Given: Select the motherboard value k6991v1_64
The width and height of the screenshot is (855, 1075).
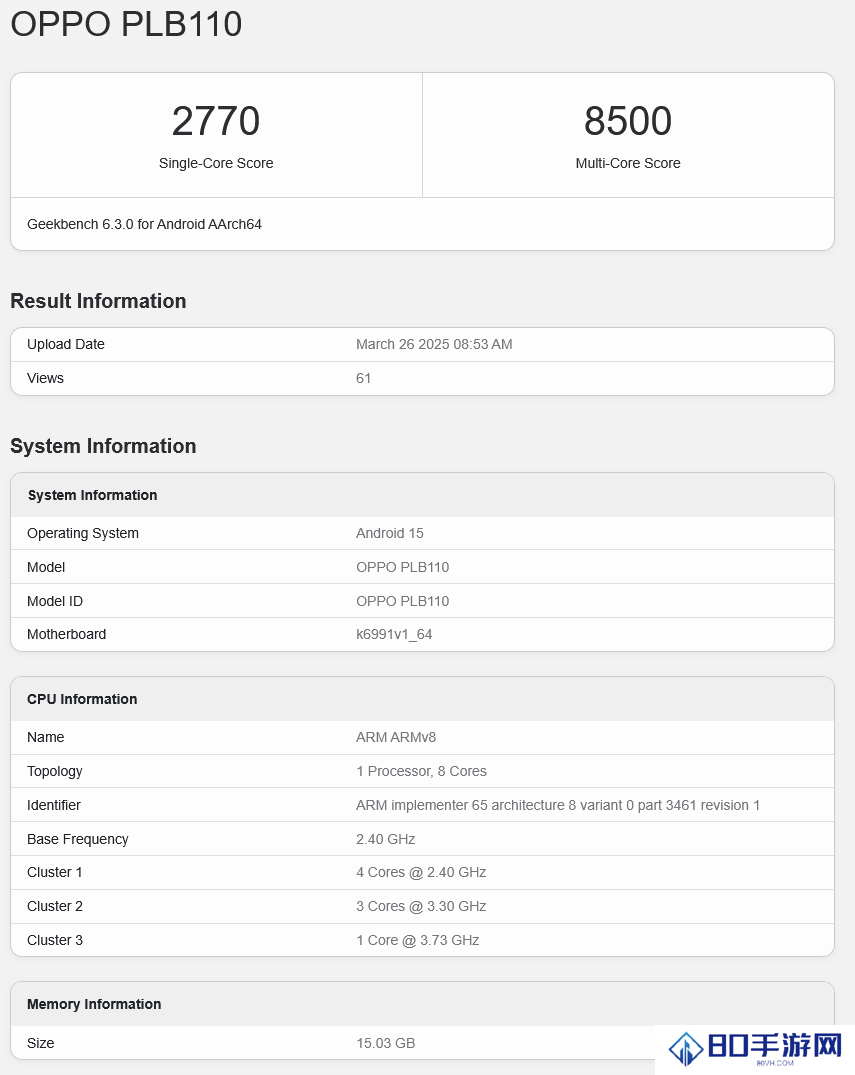Looking at the screenshot, I should pyautogui.click(x=394, y=634).
